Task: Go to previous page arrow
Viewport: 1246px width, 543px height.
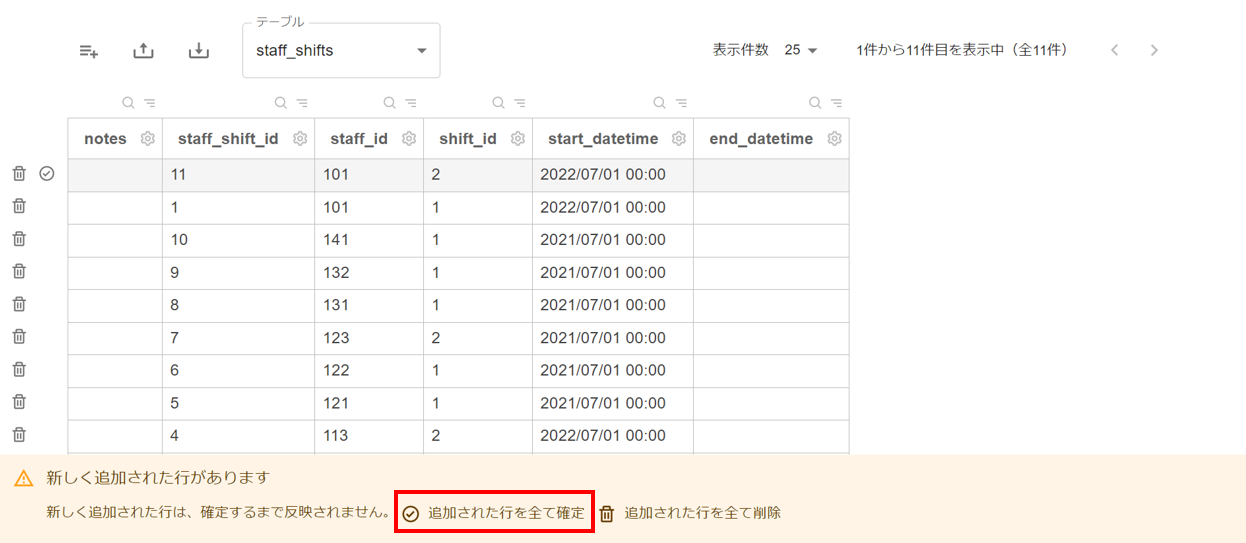Action: (1115, 50)
